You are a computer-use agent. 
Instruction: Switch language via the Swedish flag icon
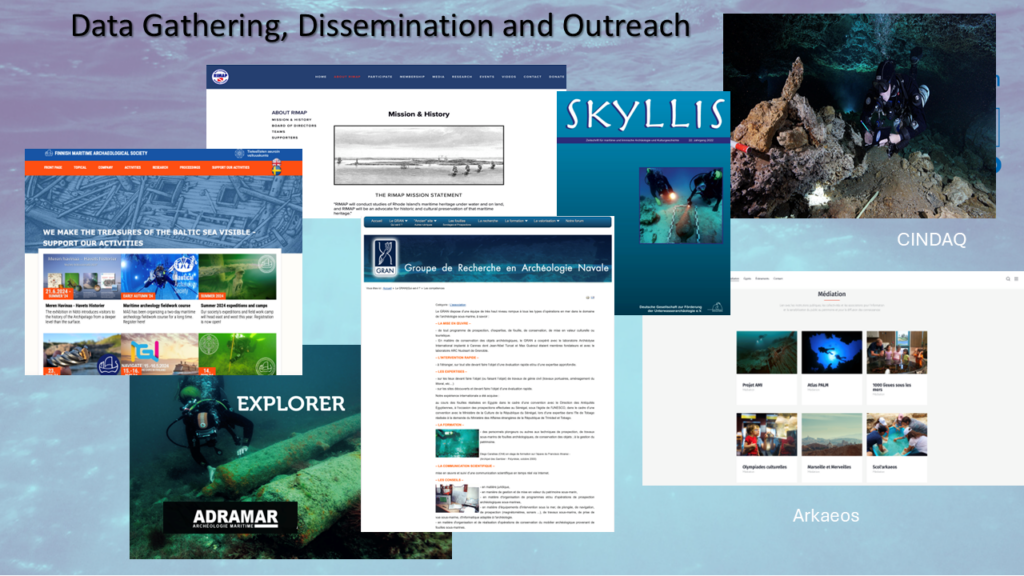pyautogui.click(x=276, y=170)
